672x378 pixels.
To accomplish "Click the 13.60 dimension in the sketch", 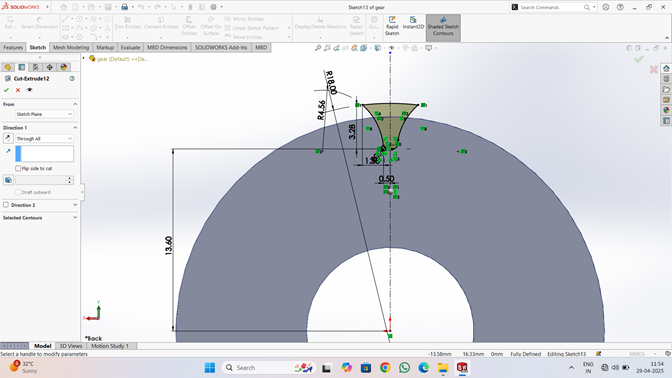I will coord(168,246).
